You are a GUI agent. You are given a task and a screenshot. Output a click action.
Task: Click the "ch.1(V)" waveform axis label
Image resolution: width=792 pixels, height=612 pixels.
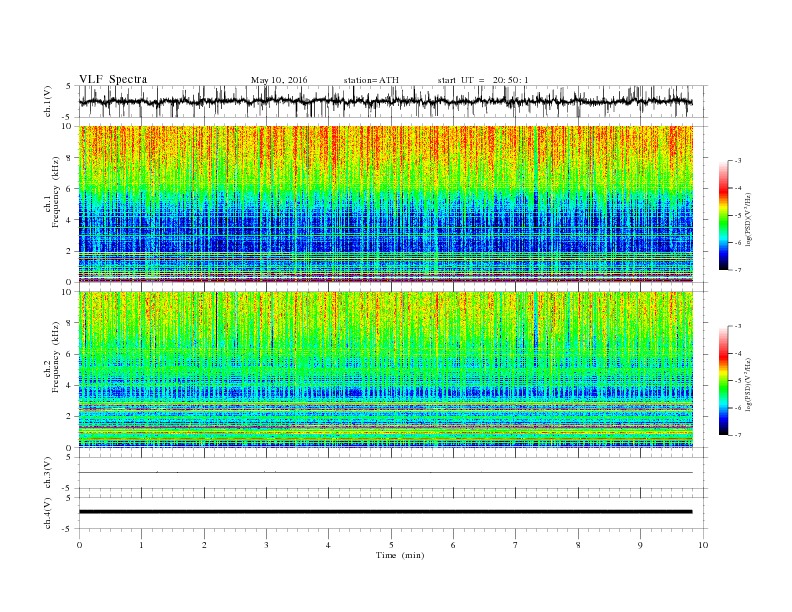coord(48,103)
